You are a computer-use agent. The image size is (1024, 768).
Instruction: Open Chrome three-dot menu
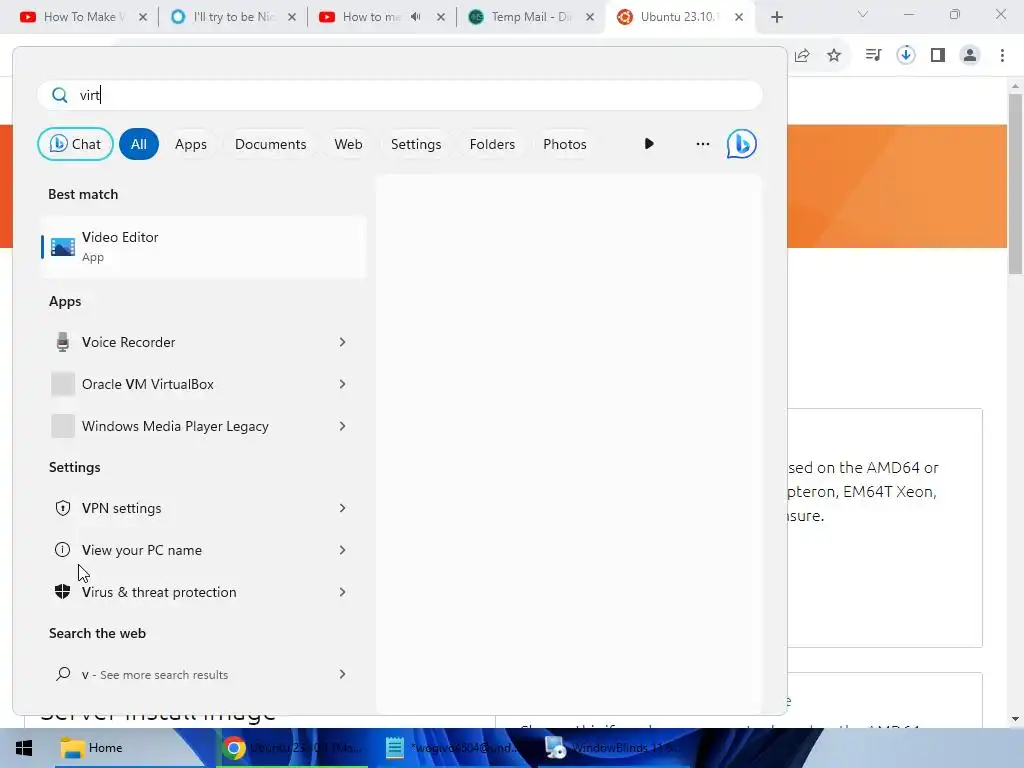(x=1002, y=56)
